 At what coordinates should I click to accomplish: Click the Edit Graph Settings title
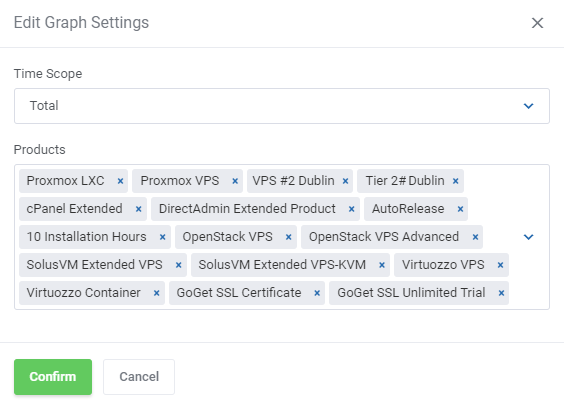81,23
